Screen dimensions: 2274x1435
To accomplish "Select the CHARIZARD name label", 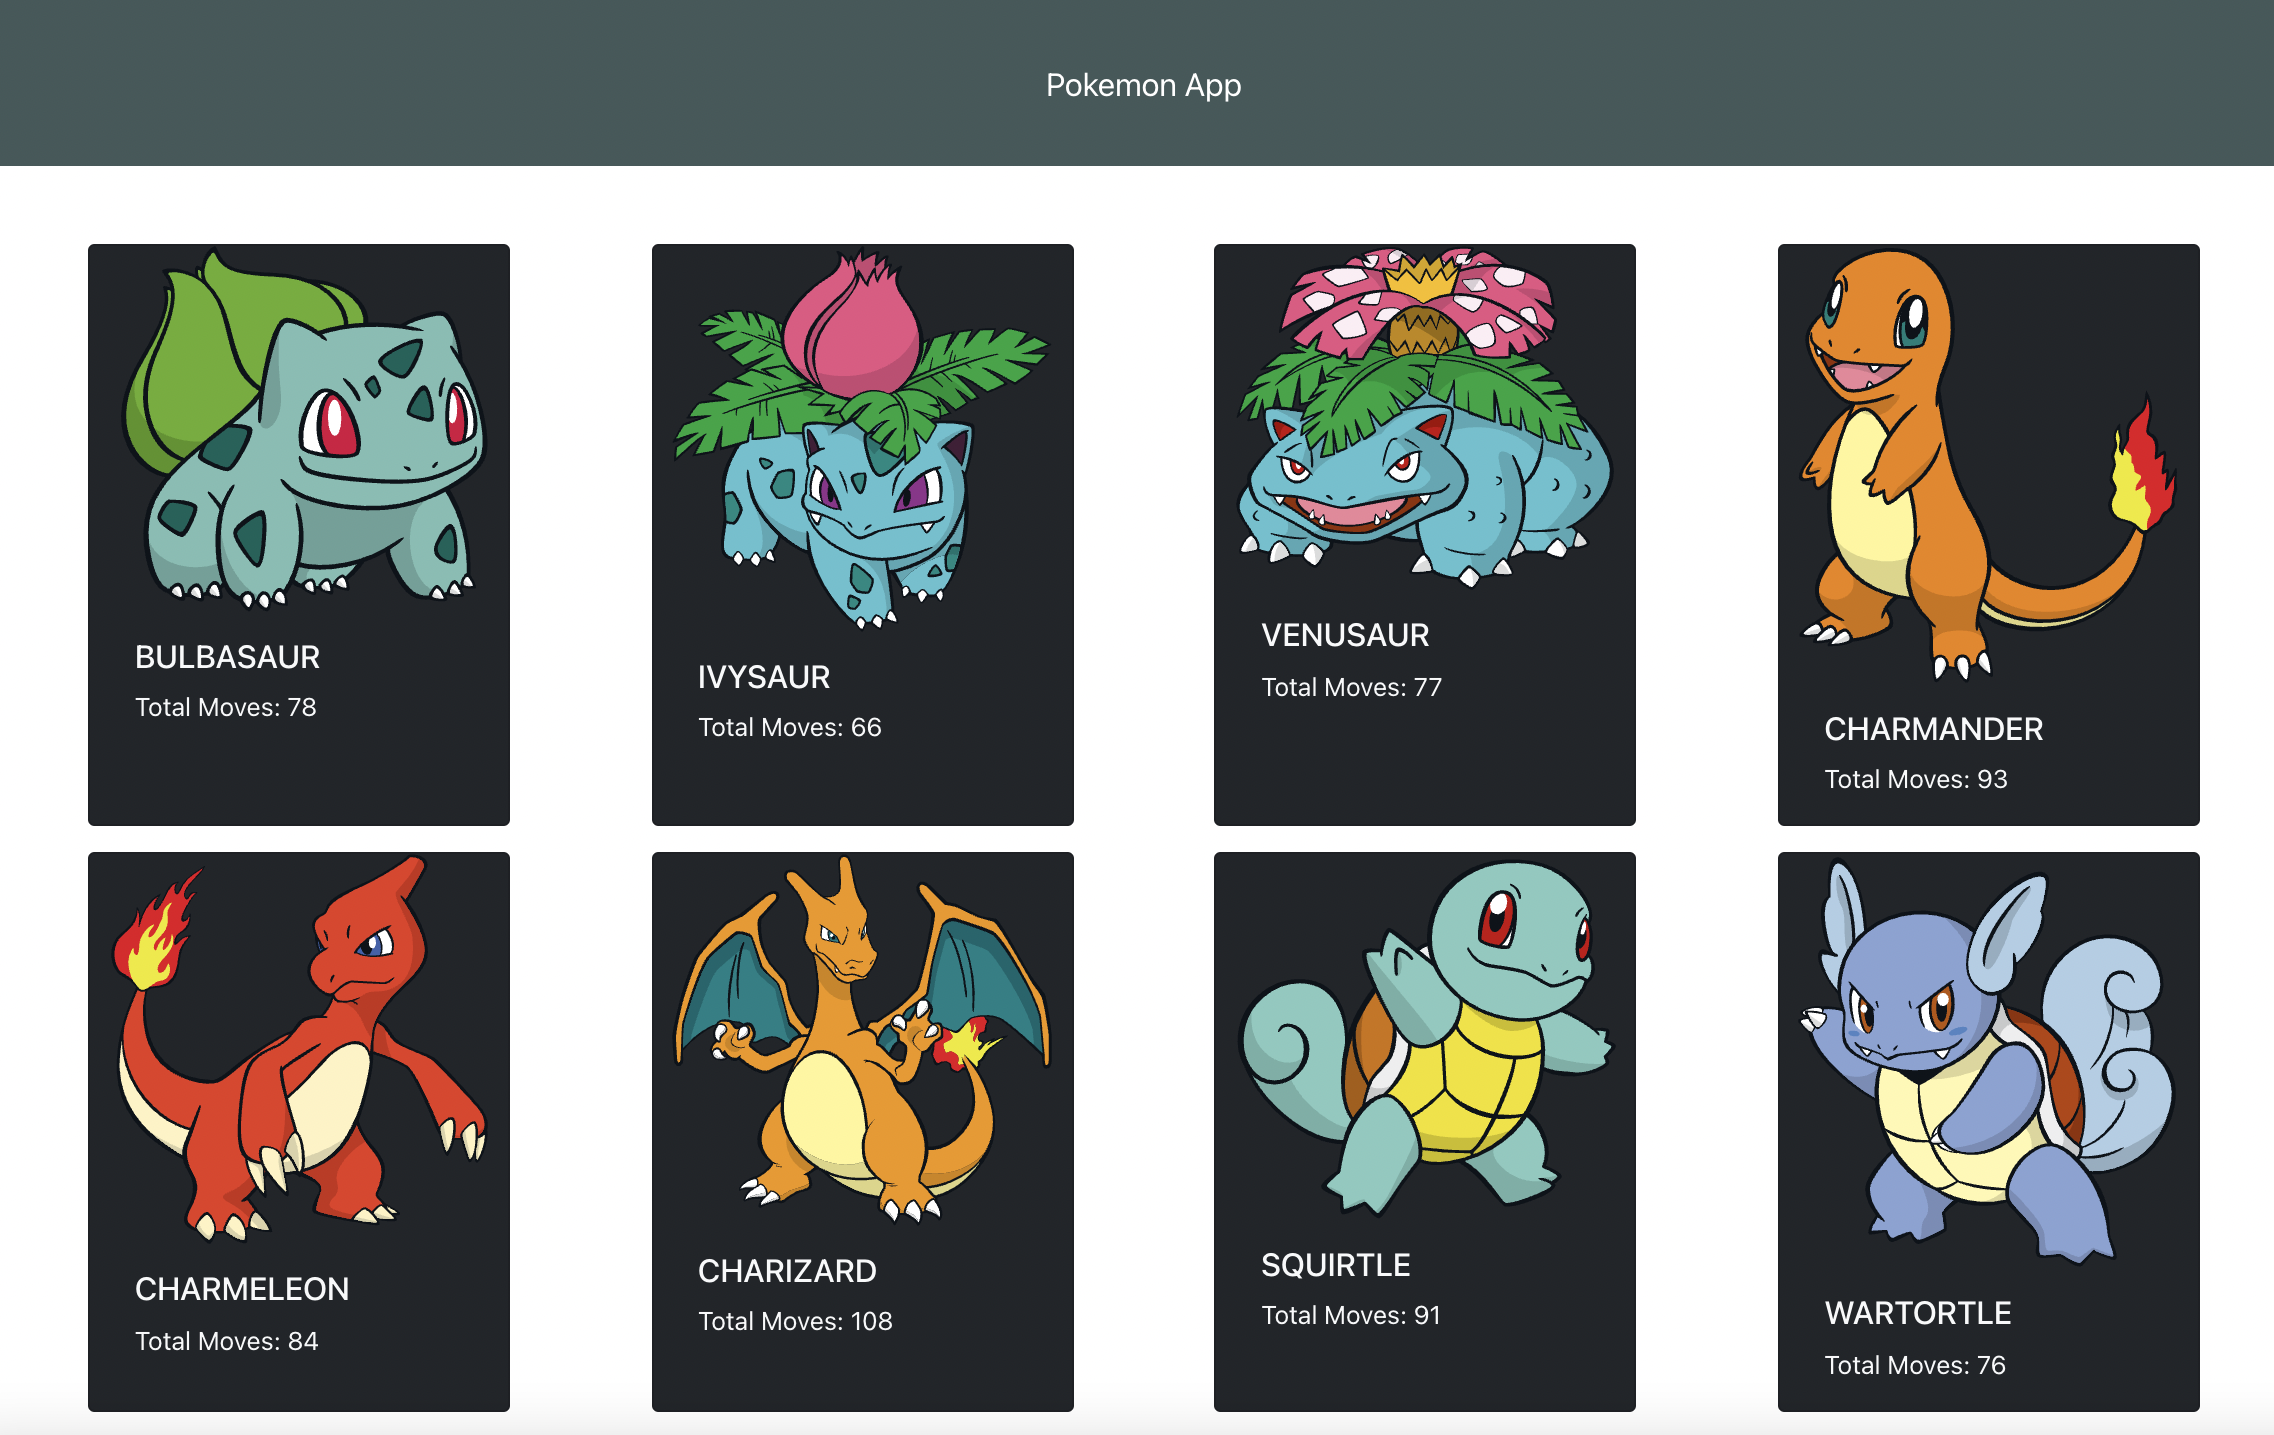I will pos(787,1271).
